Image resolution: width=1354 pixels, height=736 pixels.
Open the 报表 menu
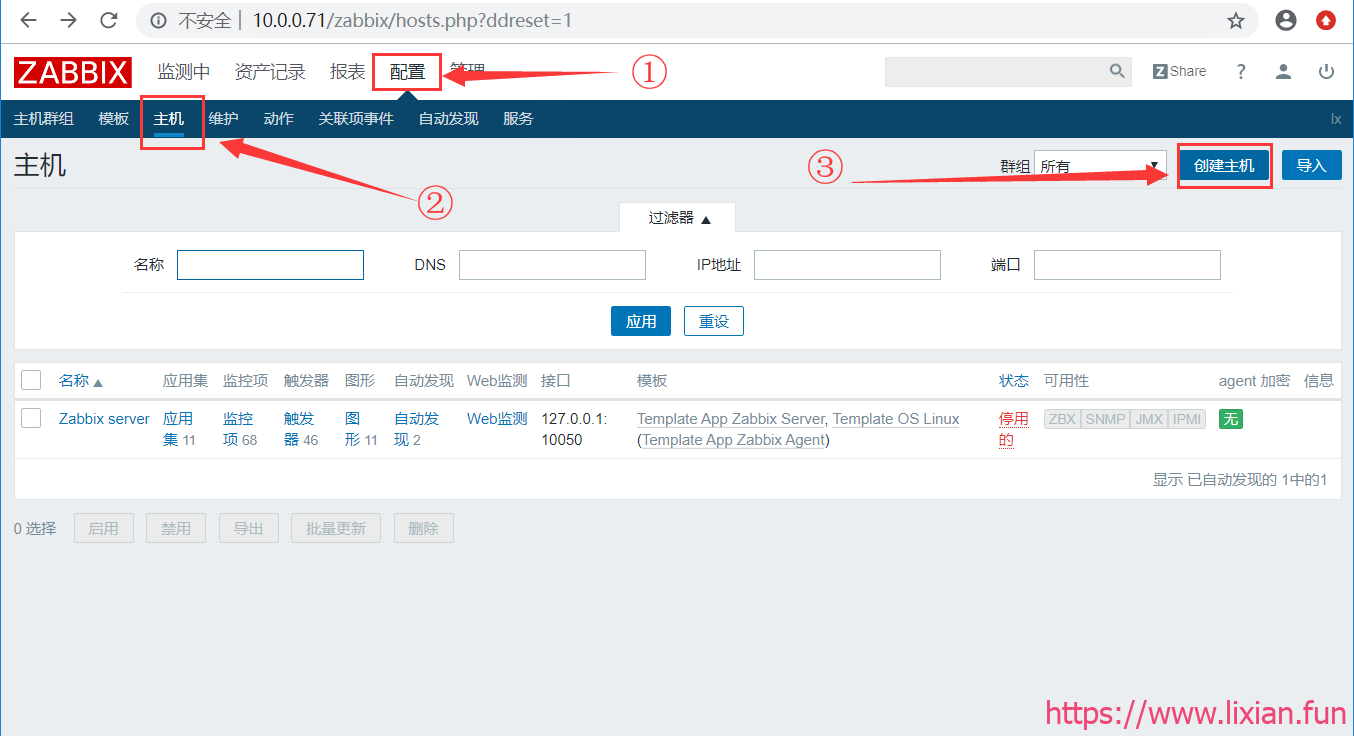pyautogui.click(x=348, y=72)
